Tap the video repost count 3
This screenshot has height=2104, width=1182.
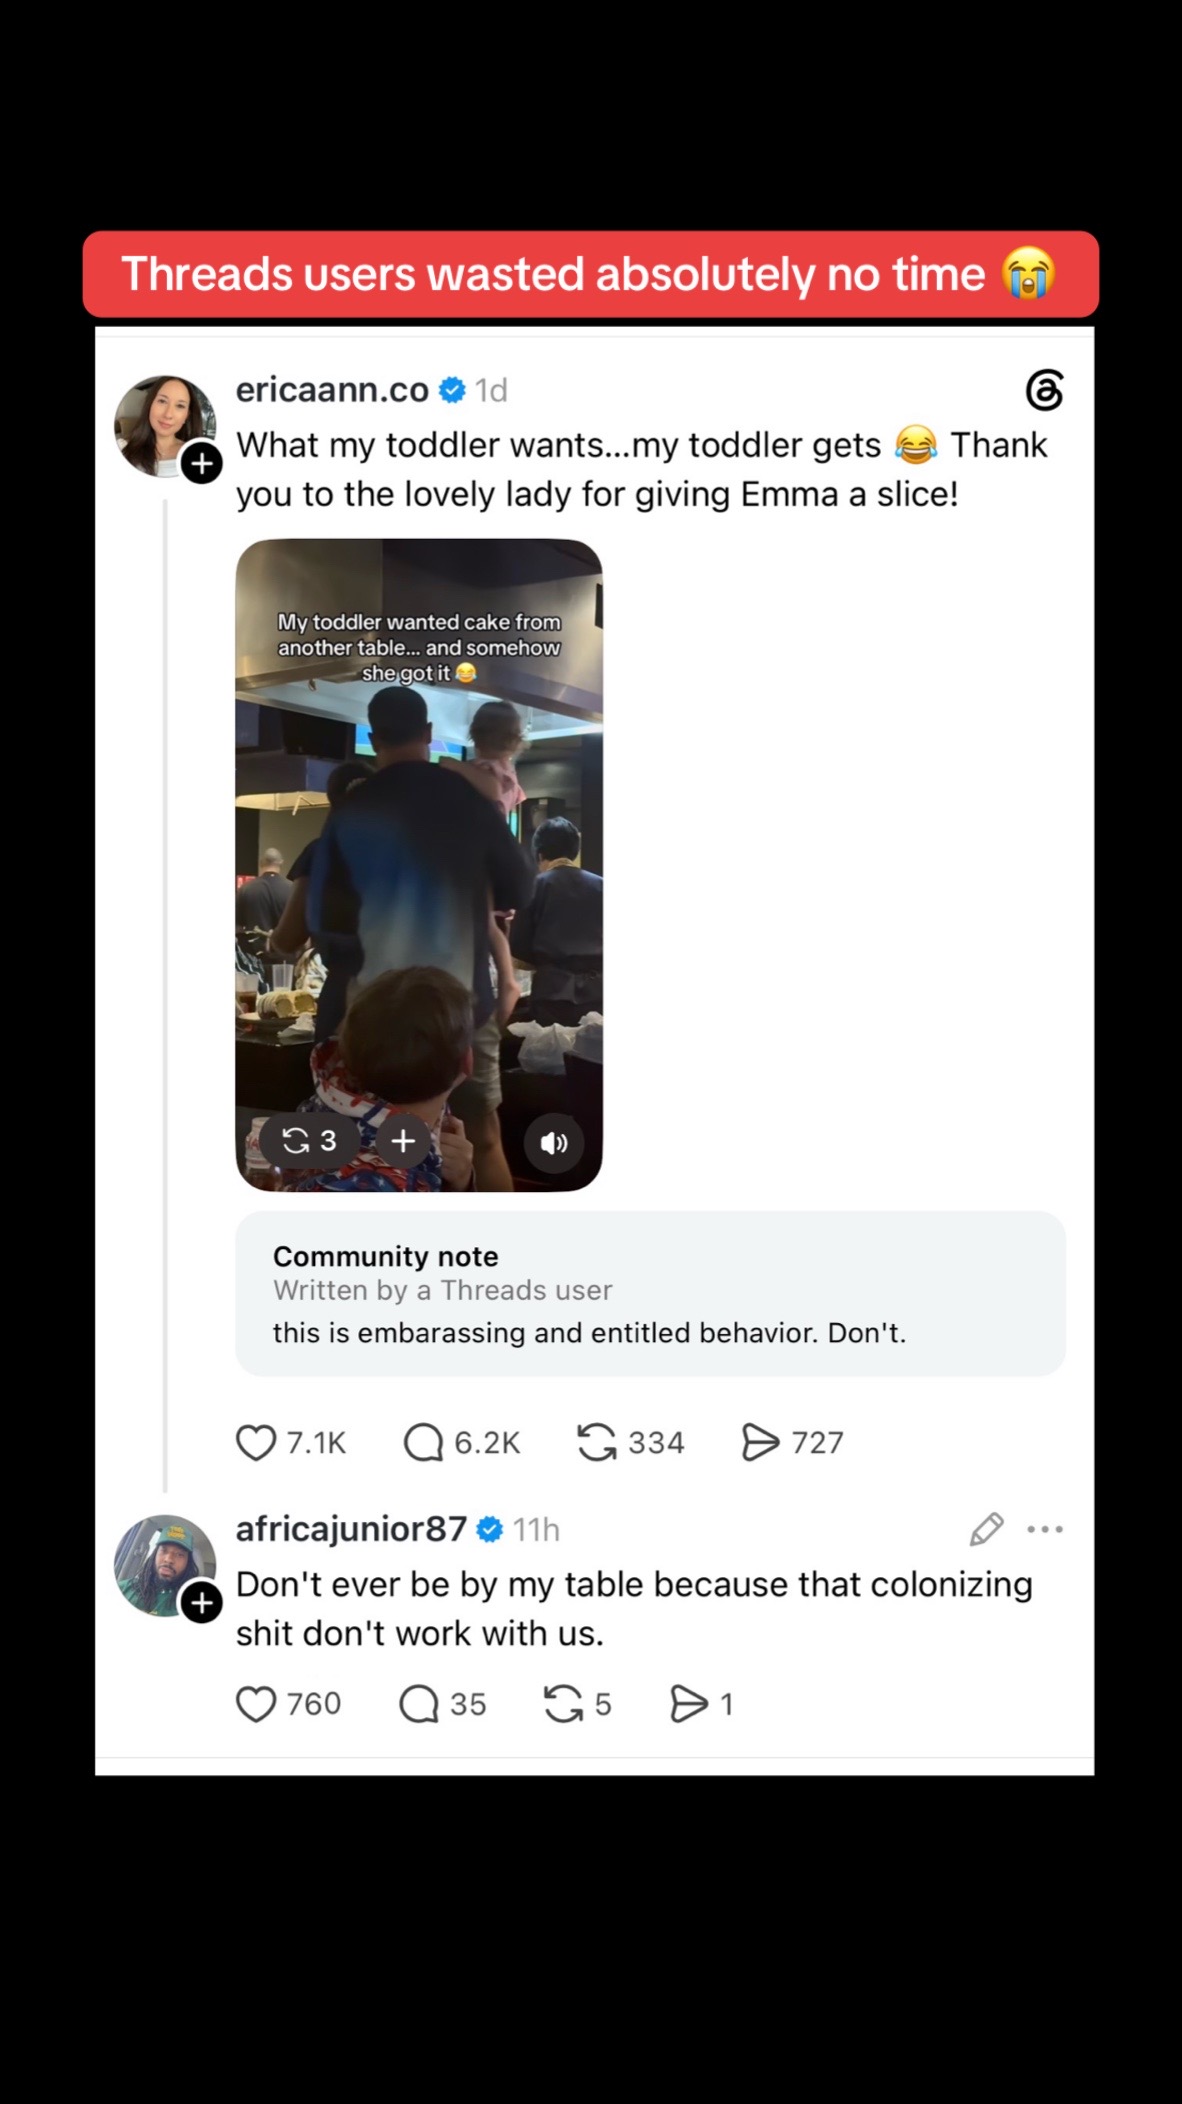(309, 1141)
